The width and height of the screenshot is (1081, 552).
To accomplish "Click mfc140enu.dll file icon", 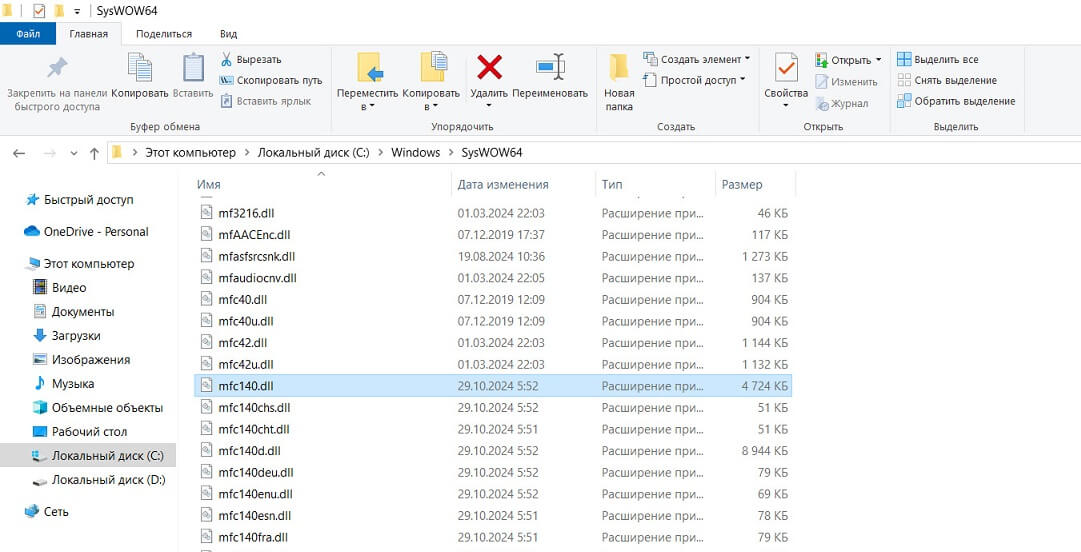I will click(206, 494).
